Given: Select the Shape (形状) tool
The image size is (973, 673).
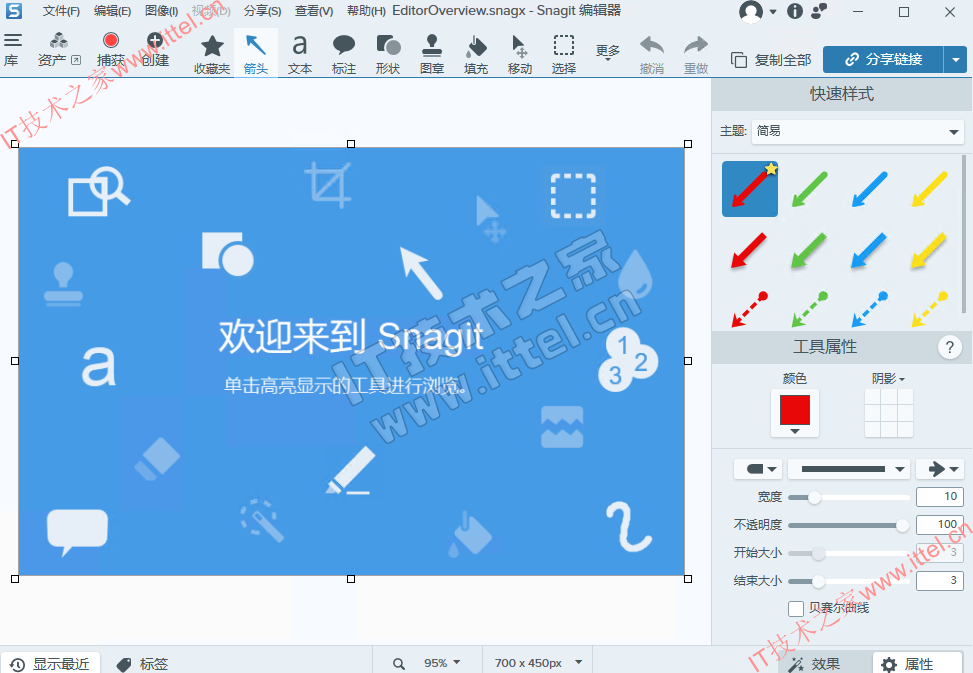Looking at the screenshot, I should [x=388, y=54].
